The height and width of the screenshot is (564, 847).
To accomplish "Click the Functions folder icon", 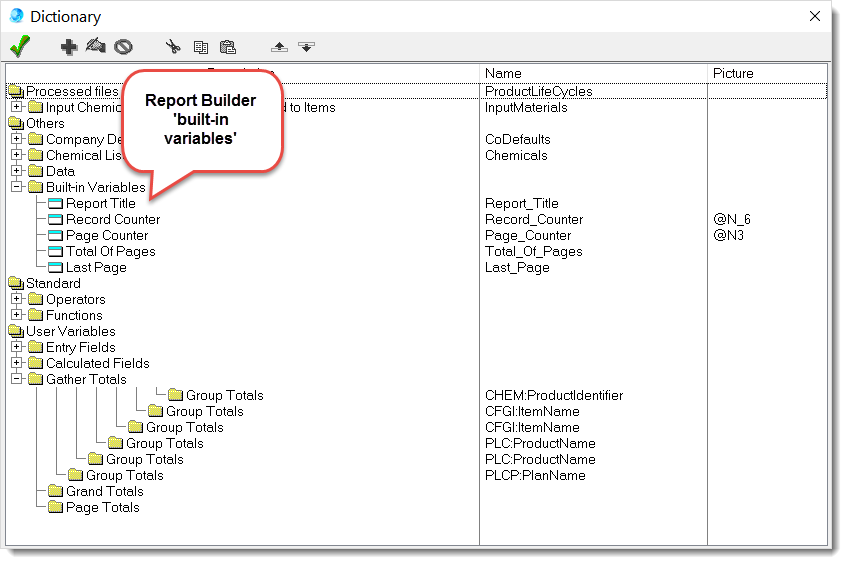I will [x=36, y=315].
